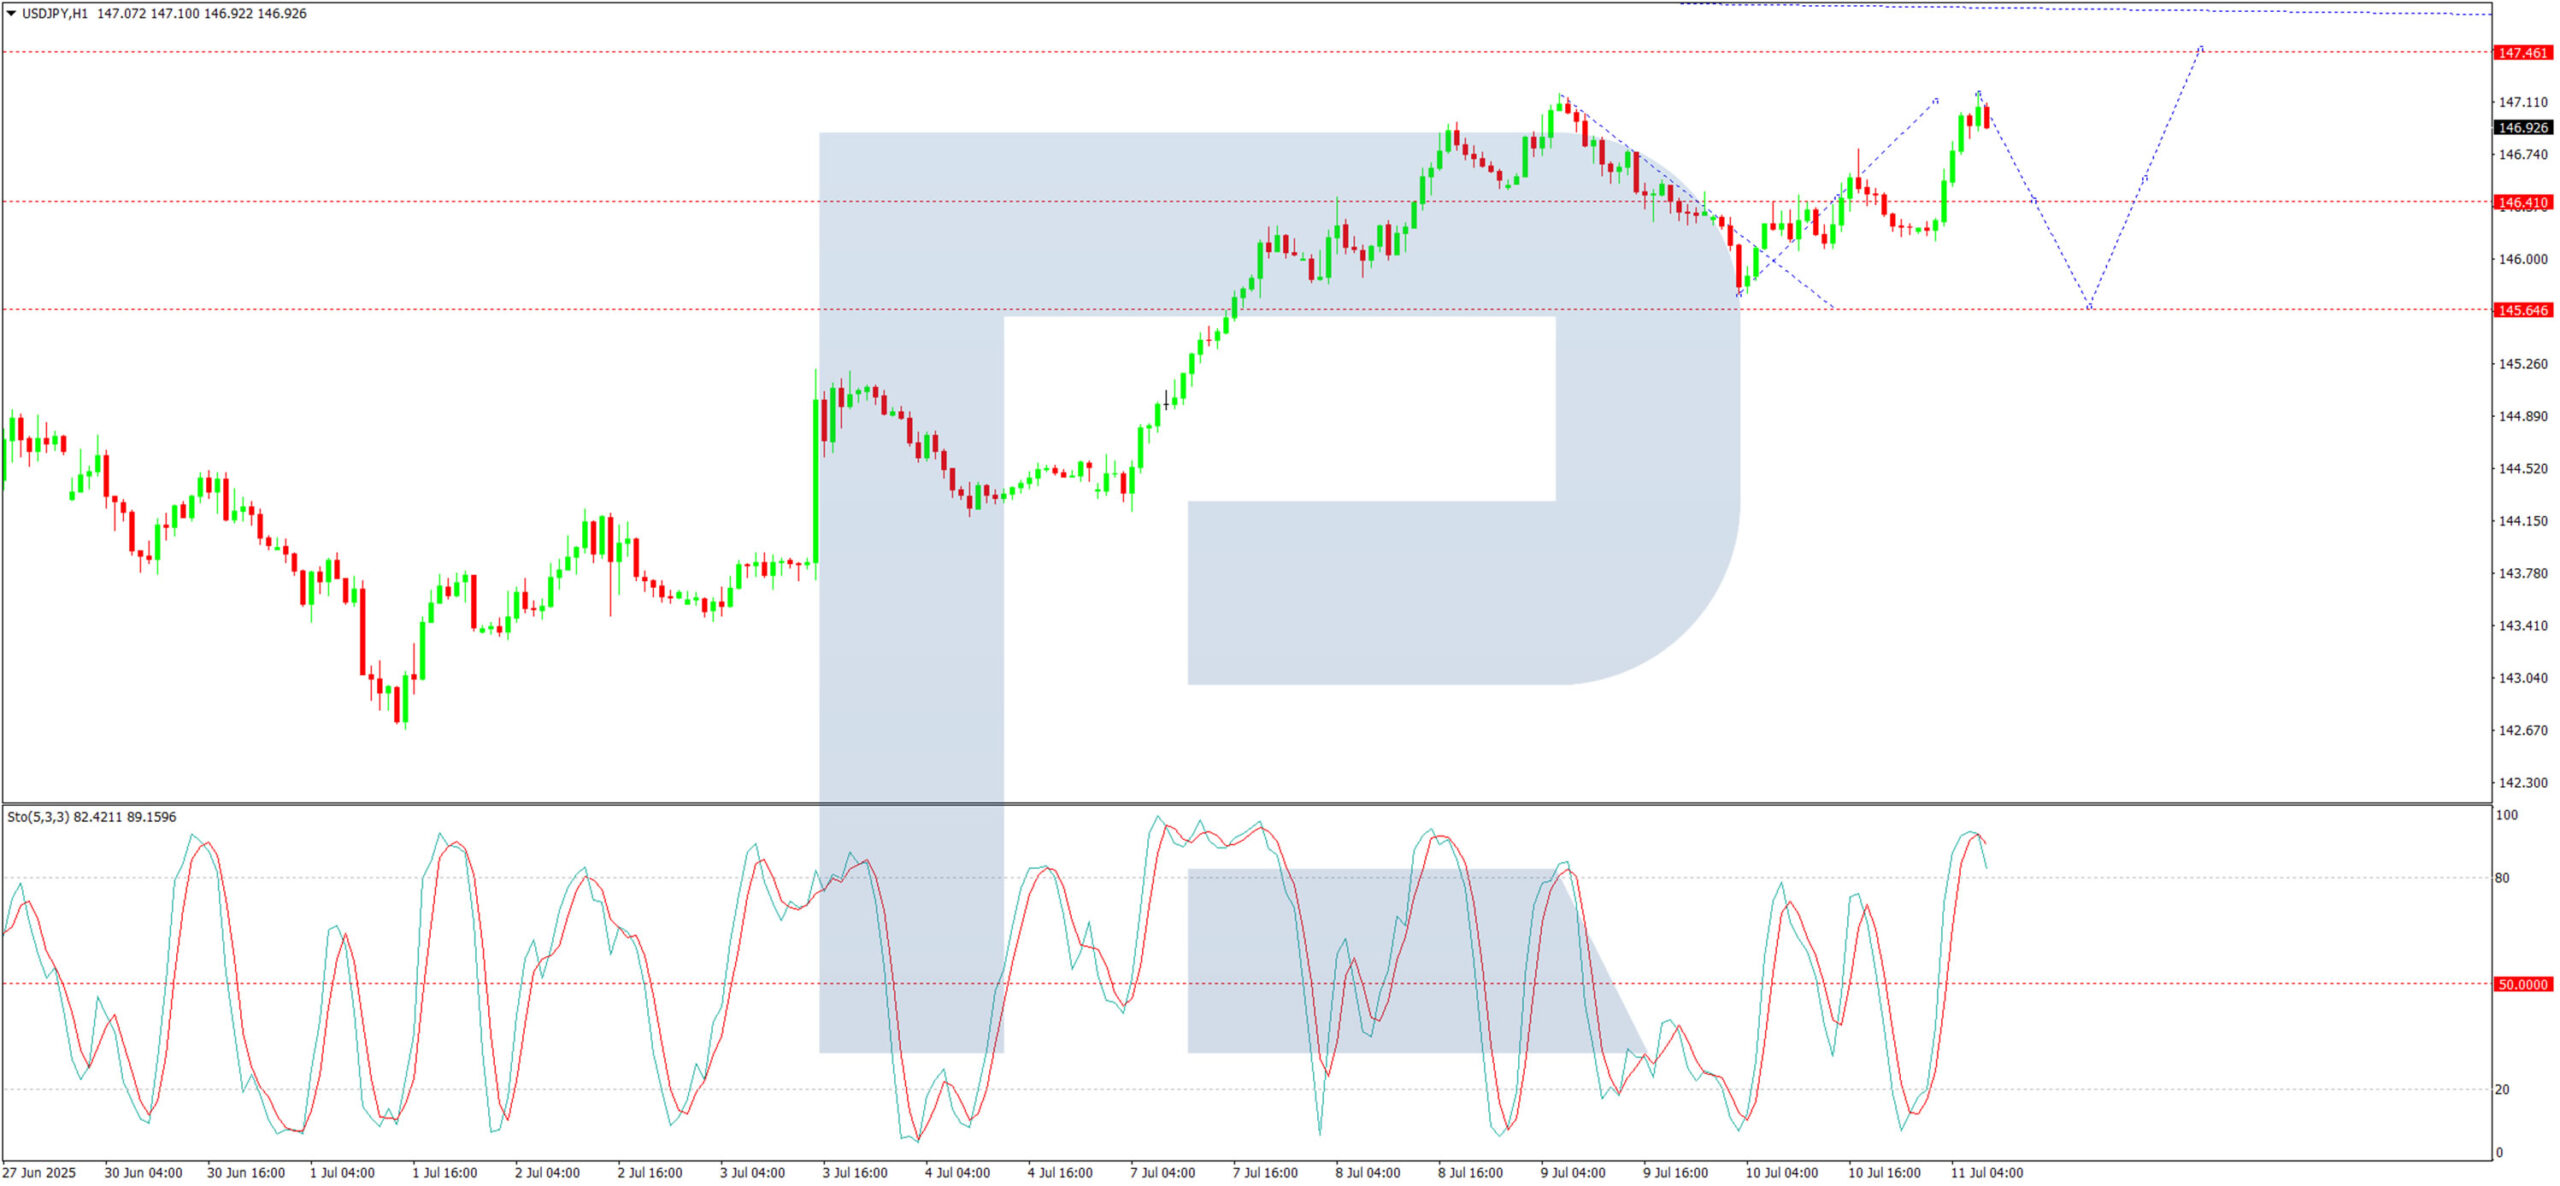The height and width of the screenshot is (1186, 2560).
Task: Click the 1 Jul 16:00 time axis label
Action: point(444,1172)
